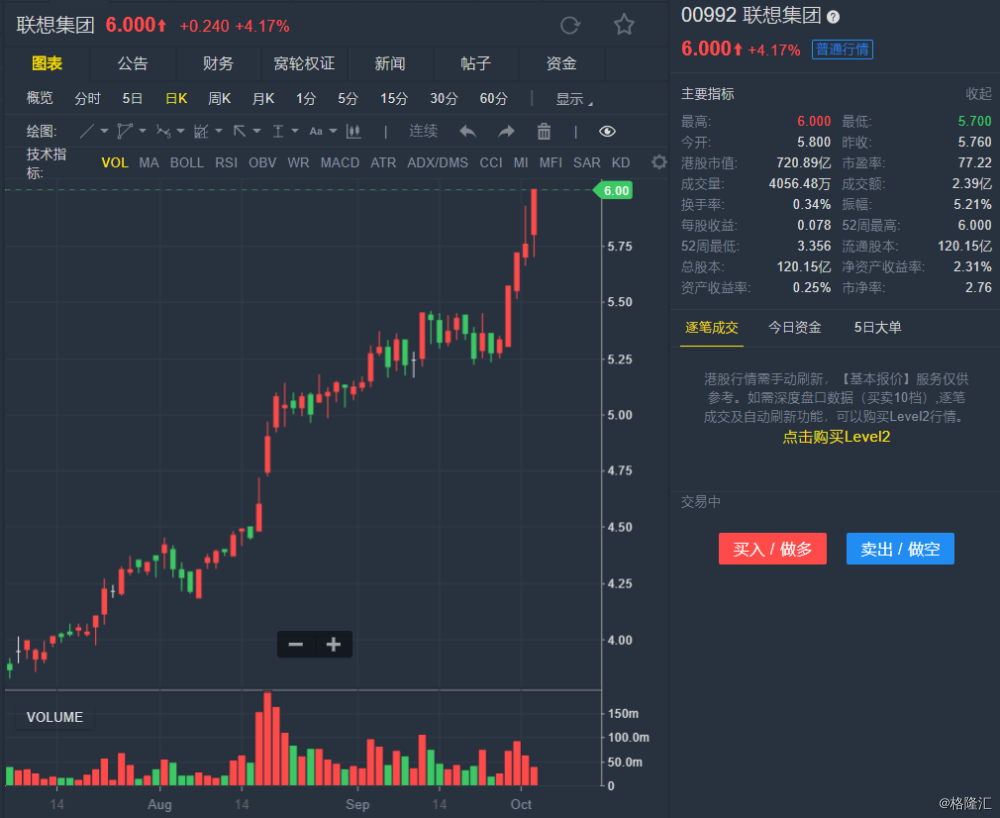The height and width of the screenshot is (818, 1000).
Task: Select the Aa text annotation tool
Action: coord(316,131)
